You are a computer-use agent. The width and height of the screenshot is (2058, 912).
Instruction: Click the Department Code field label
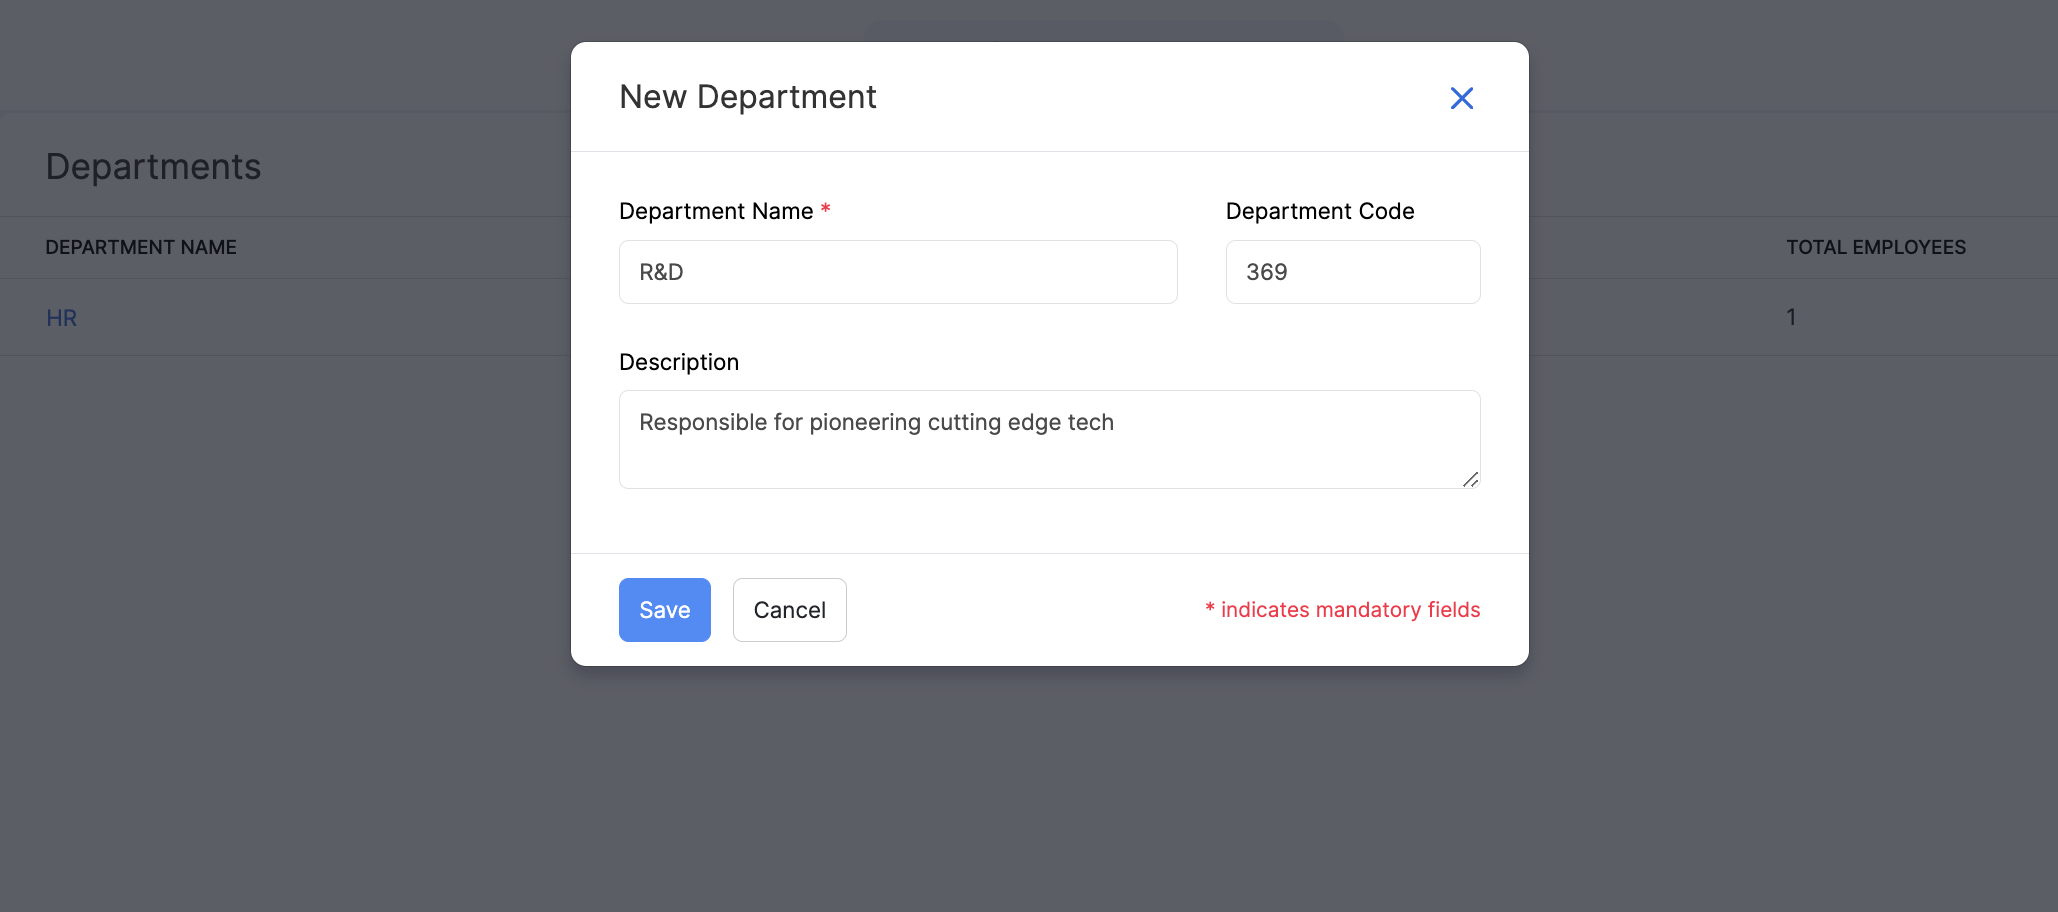[1319, 211]
